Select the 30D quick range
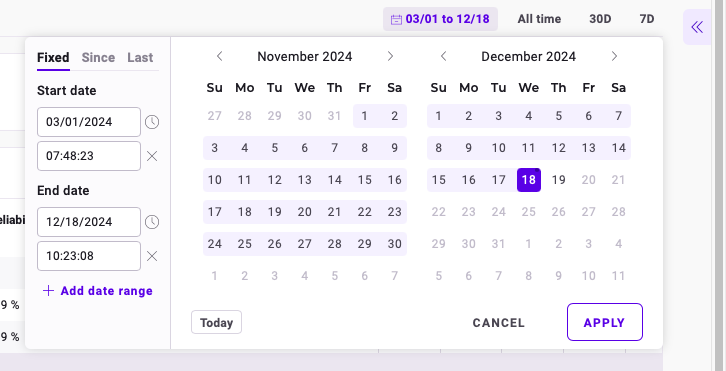 coord(600,19)
